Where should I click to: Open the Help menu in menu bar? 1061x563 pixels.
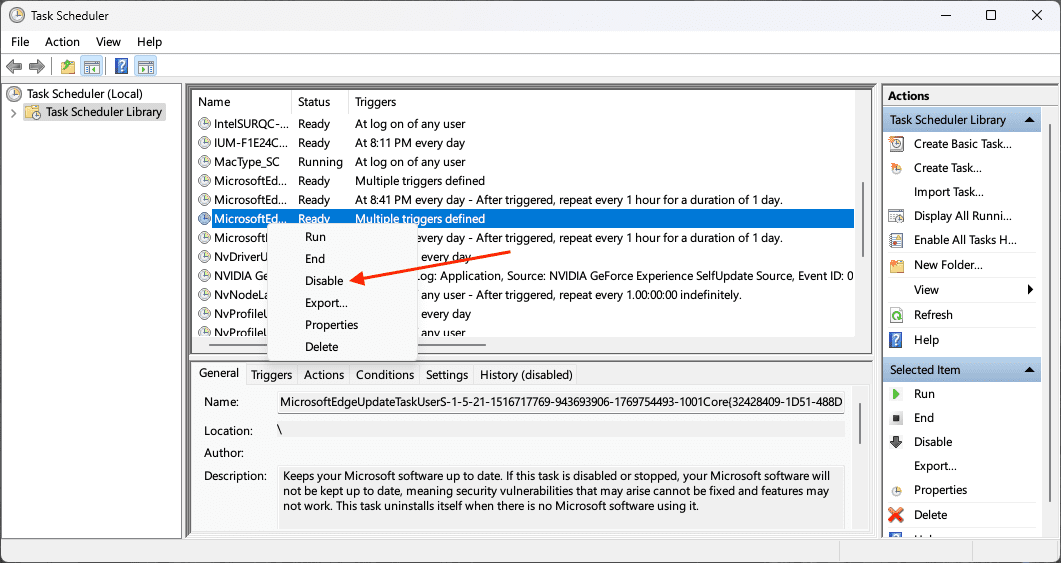[150, 41]
